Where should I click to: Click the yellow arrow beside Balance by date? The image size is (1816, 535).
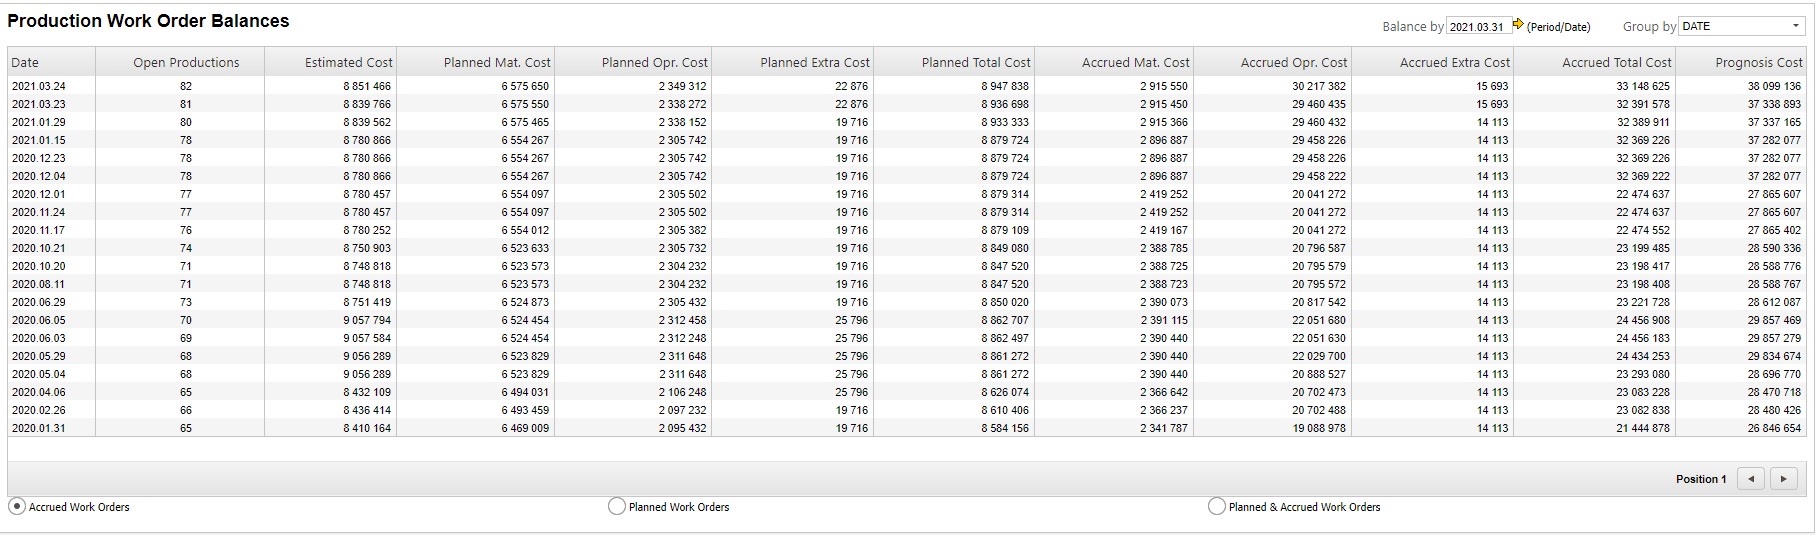coord(1518,26)
